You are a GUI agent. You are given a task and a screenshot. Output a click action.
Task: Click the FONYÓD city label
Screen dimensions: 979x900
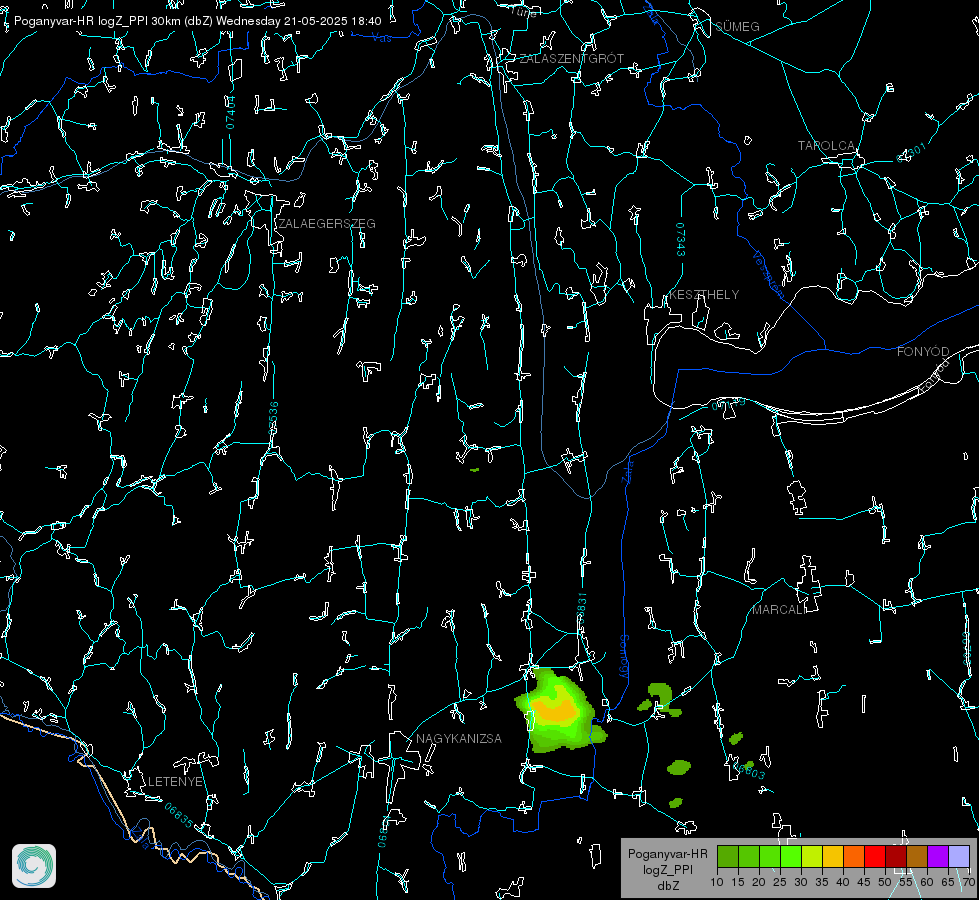[923, 352]
